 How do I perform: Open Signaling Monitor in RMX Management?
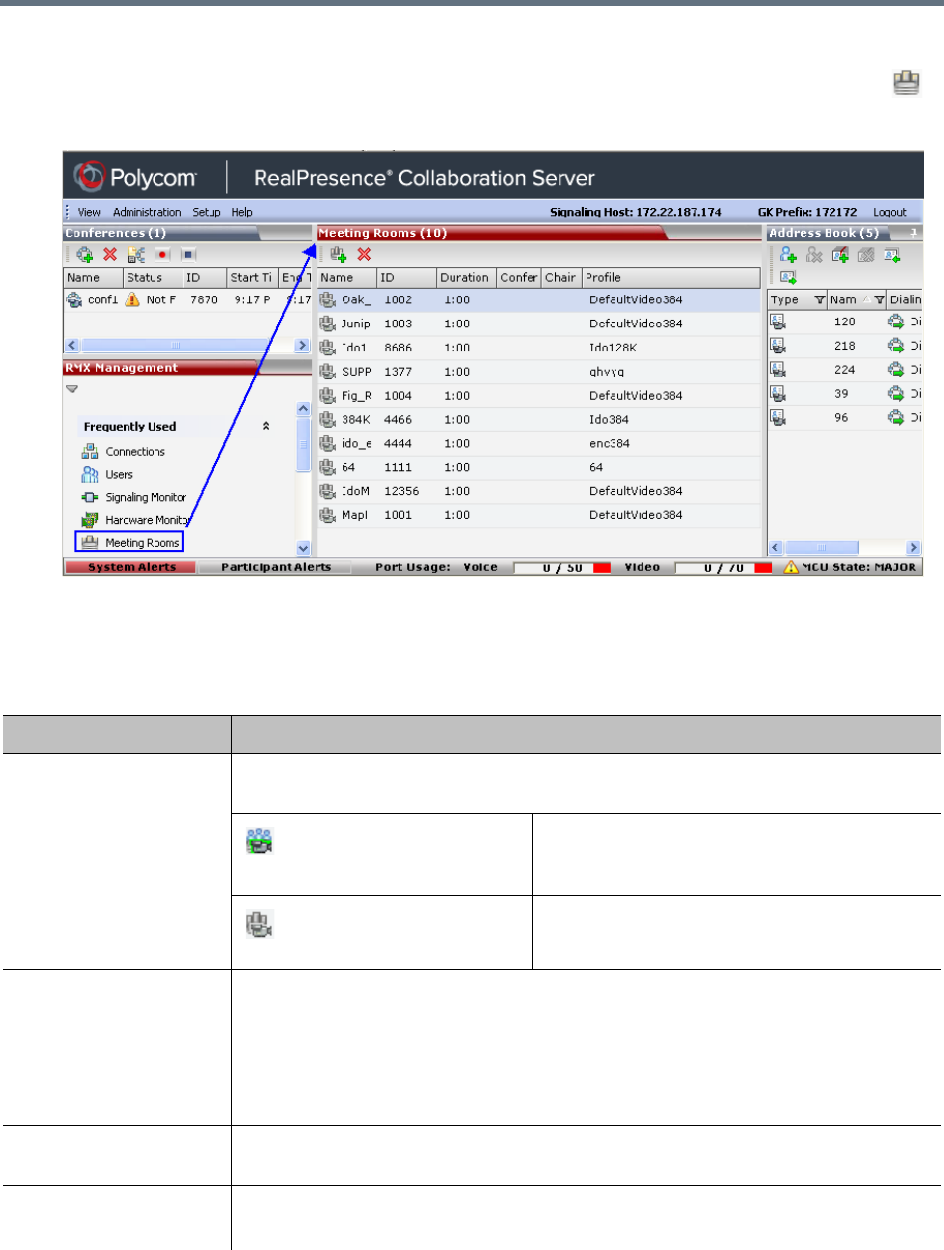click(133, 497)
